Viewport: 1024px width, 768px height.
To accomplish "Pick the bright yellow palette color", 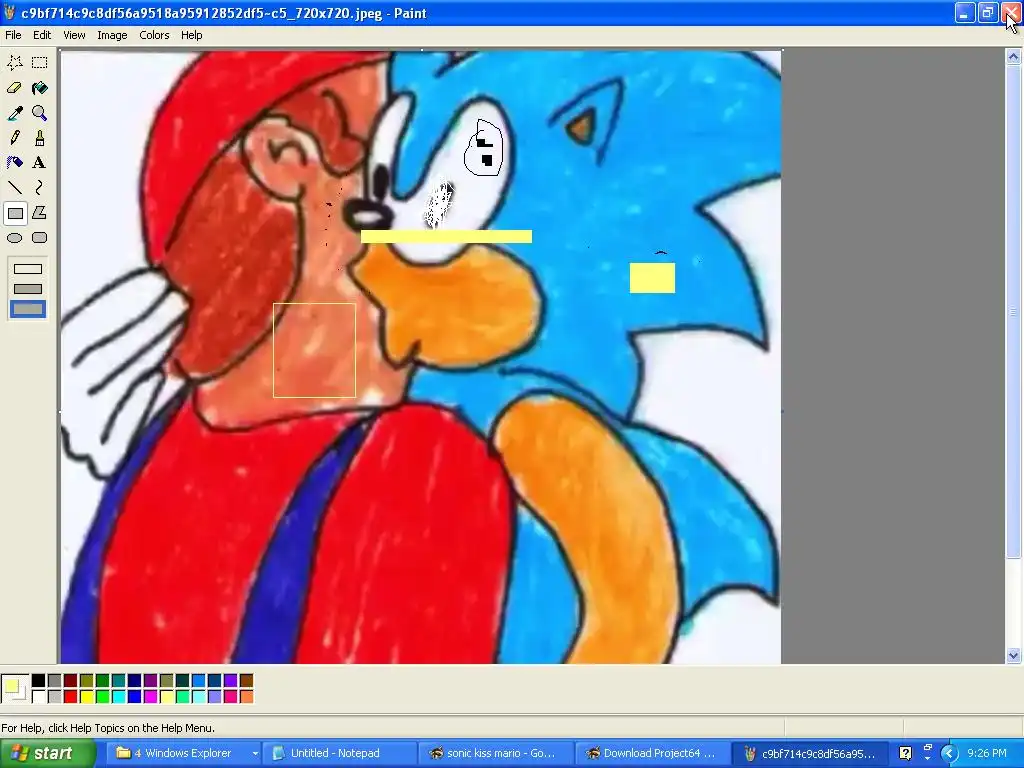I will tap(86, 697).
